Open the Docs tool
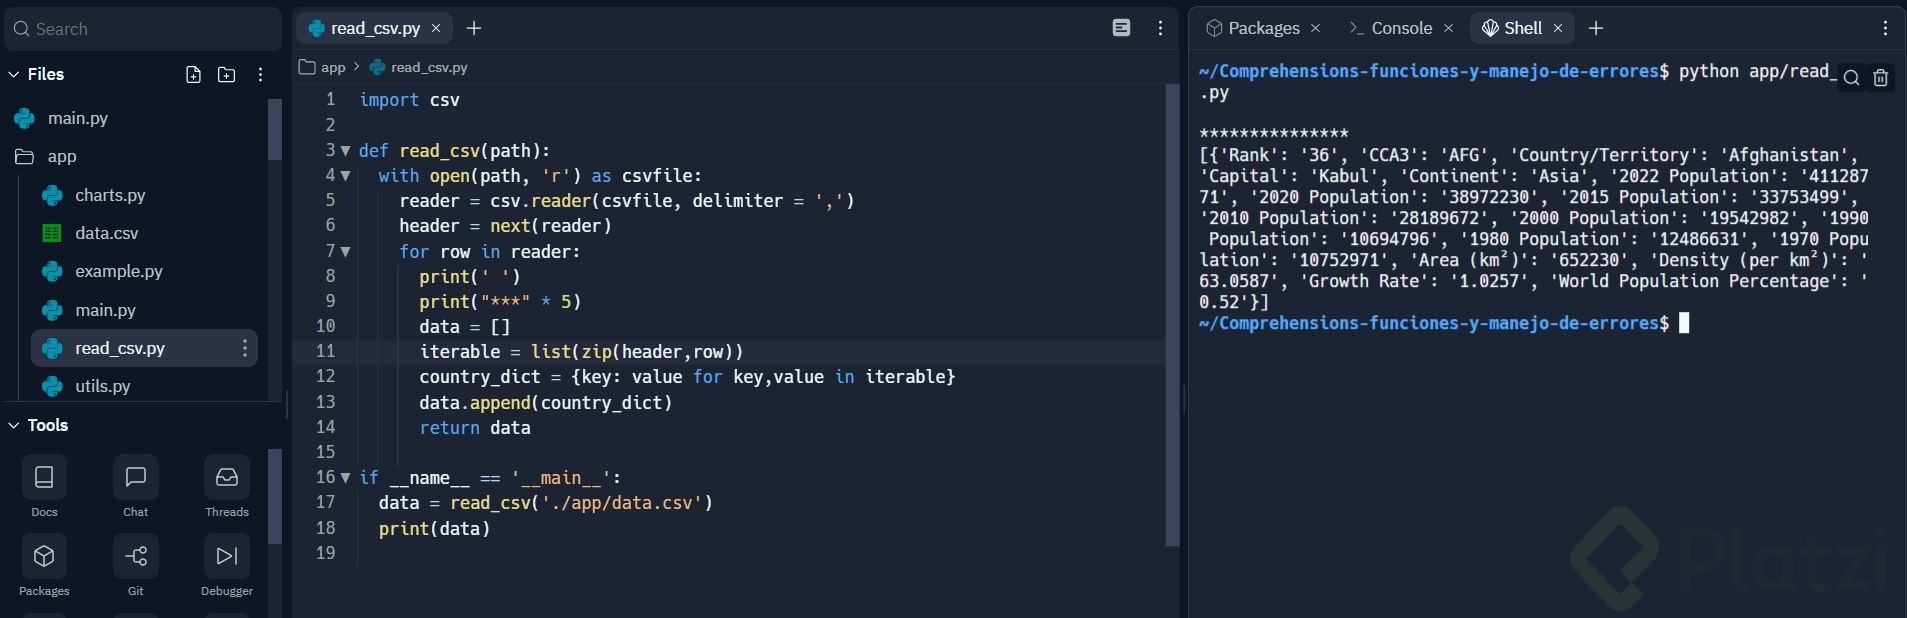 (x=44, y=478)
